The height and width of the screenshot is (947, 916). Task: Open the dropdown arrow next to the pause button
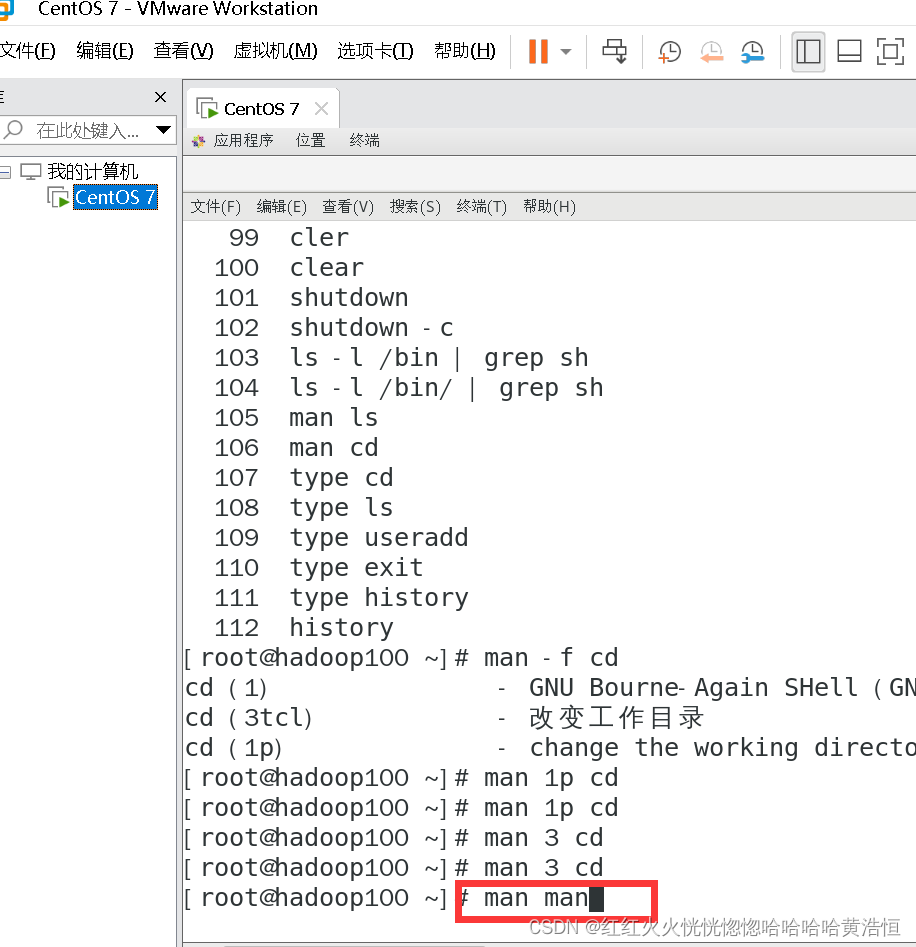coord(566,52)
